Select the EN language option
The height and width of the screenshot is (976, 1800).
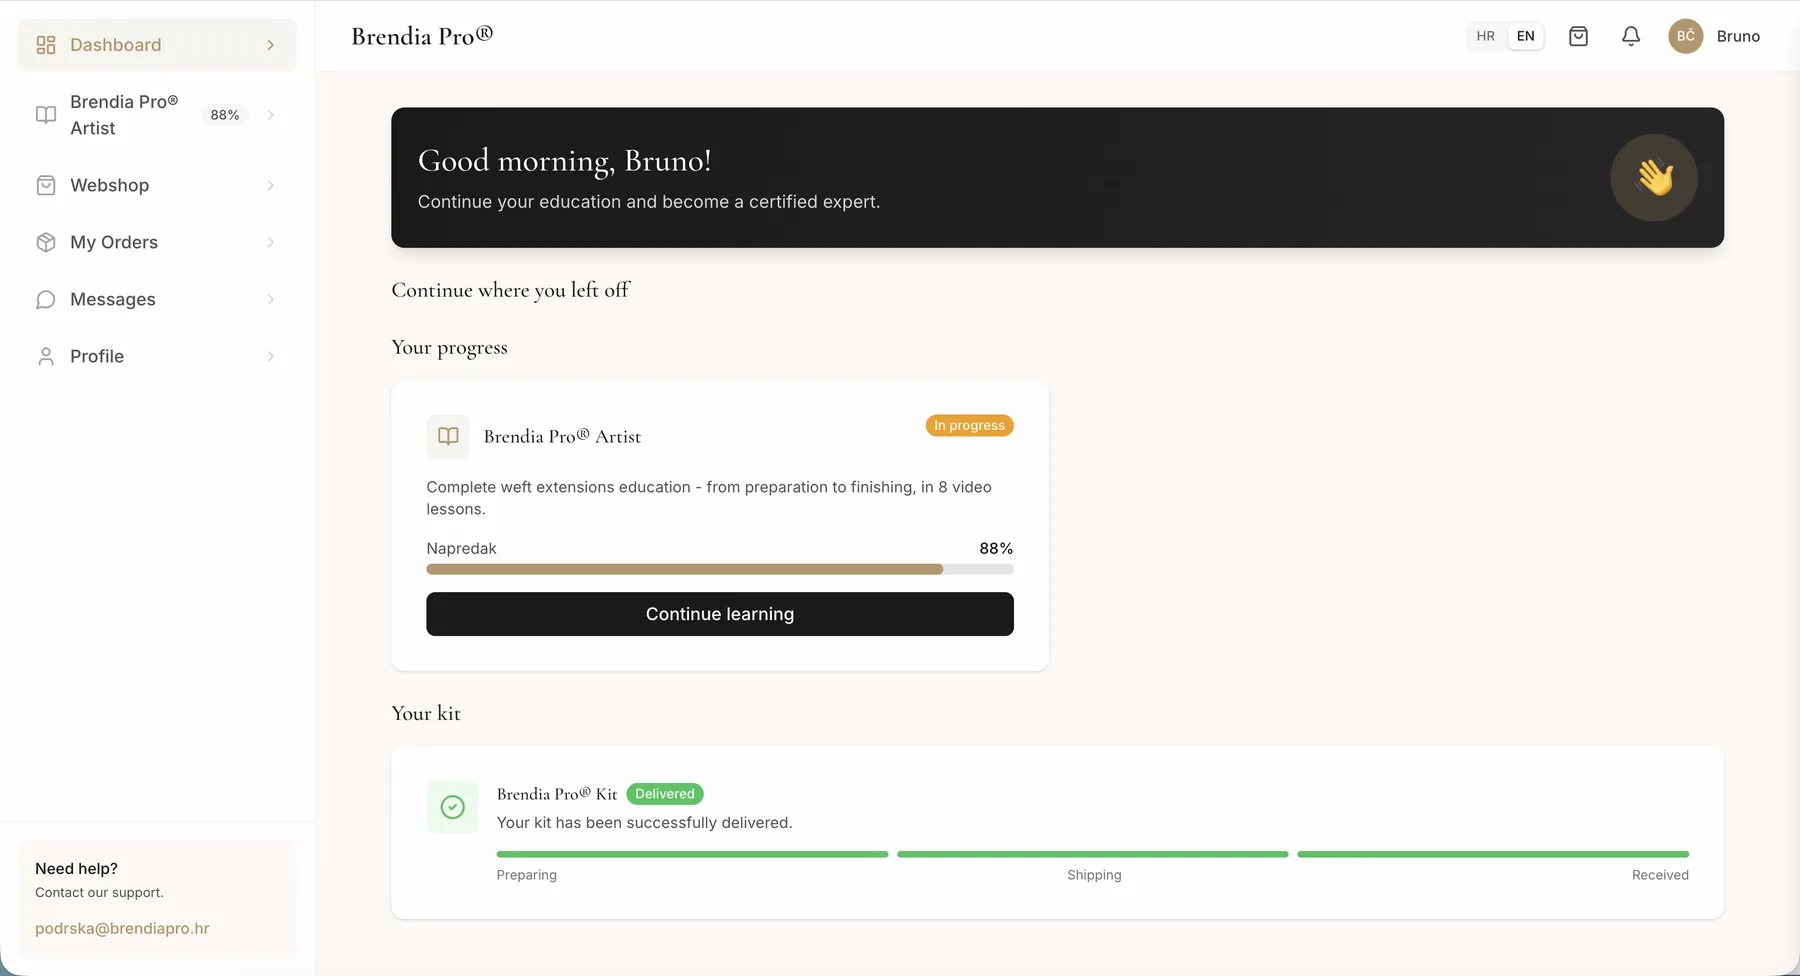(1525, 36)
